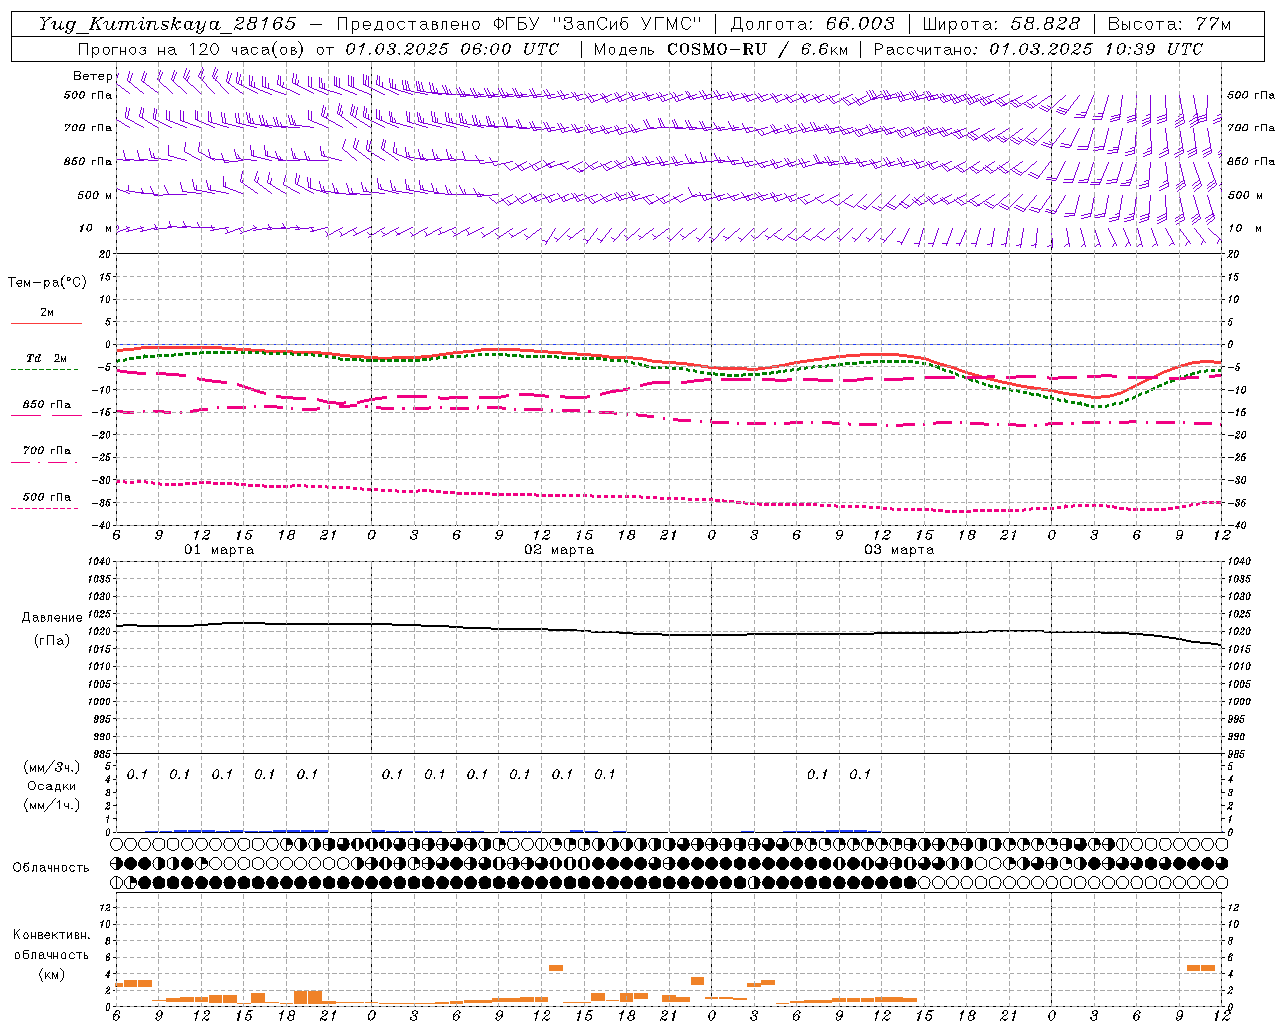Click the Модель COSMO-RU / 6.6км label

click(720, 49)
